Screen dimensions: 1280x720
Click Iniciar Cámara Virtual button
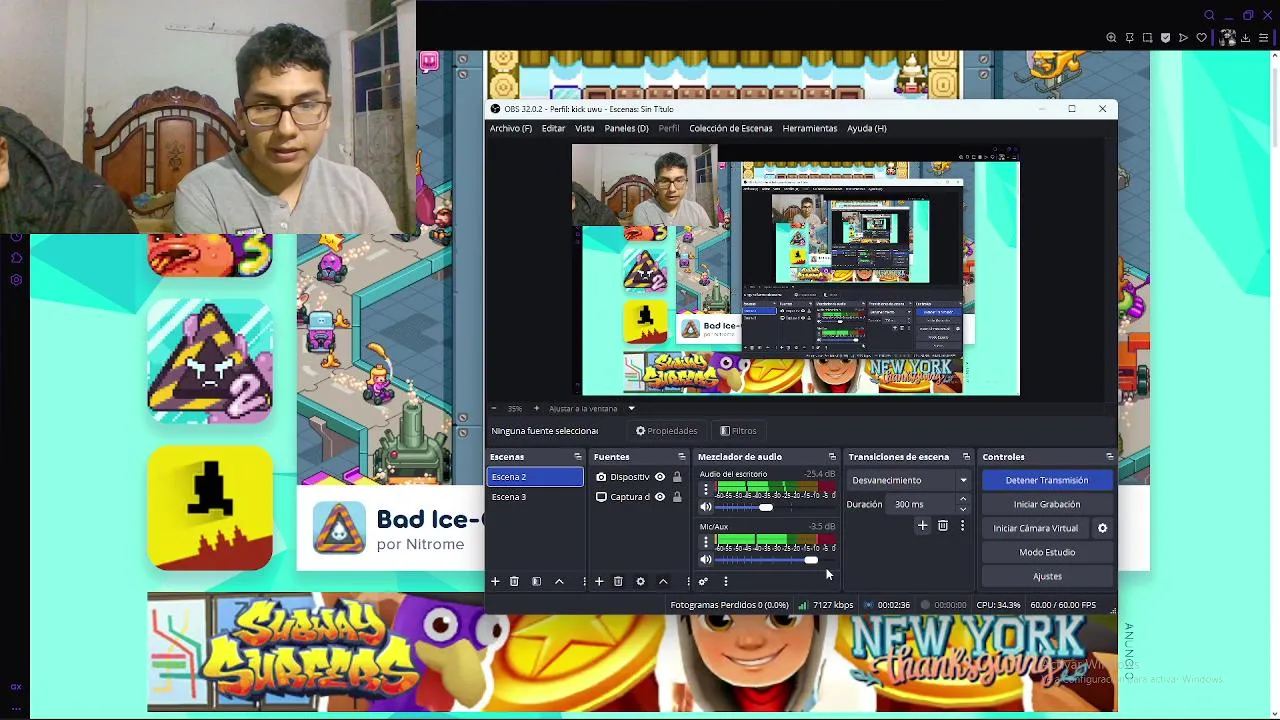coord(1035,528)
